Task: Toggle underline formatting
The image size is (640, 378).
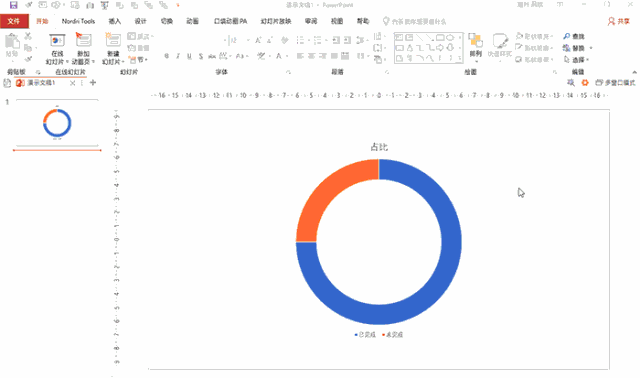Action: [189, 56]
